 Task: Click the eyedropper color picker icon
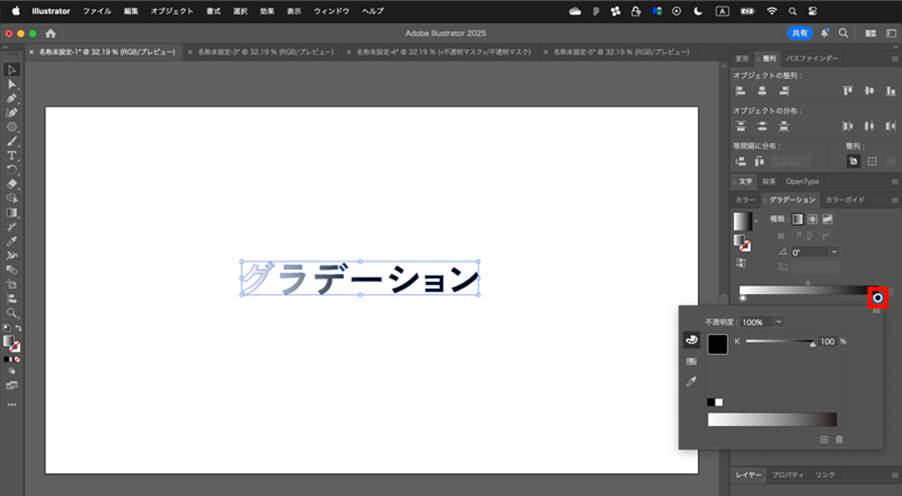point(691,381)
